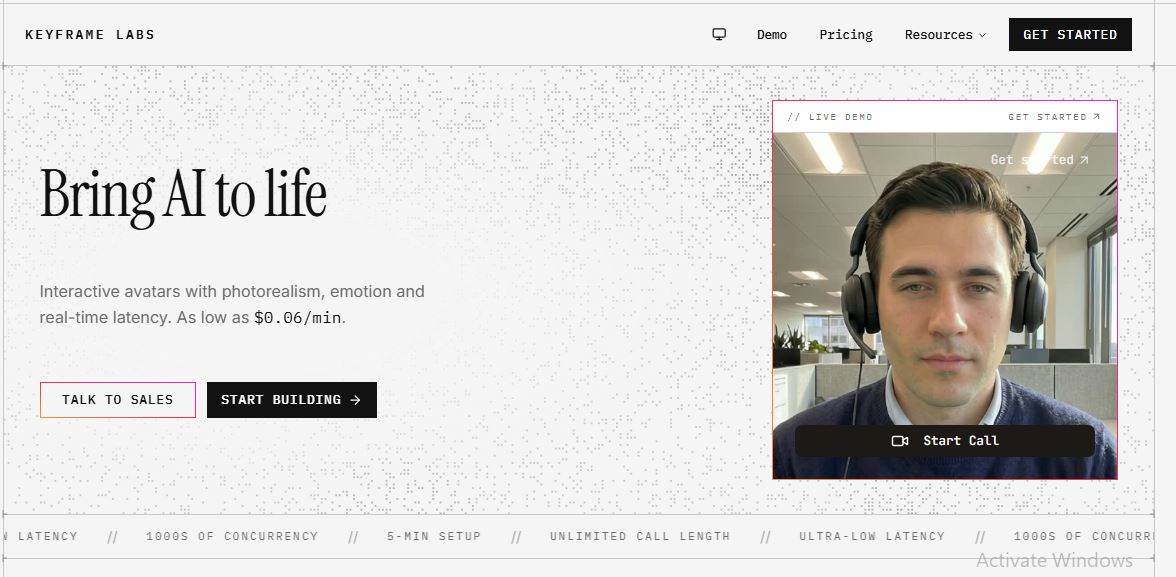Screen dimensions: 1176x577
Task: Click the Get Started link in live demo header
Action: pos(1054,117)
